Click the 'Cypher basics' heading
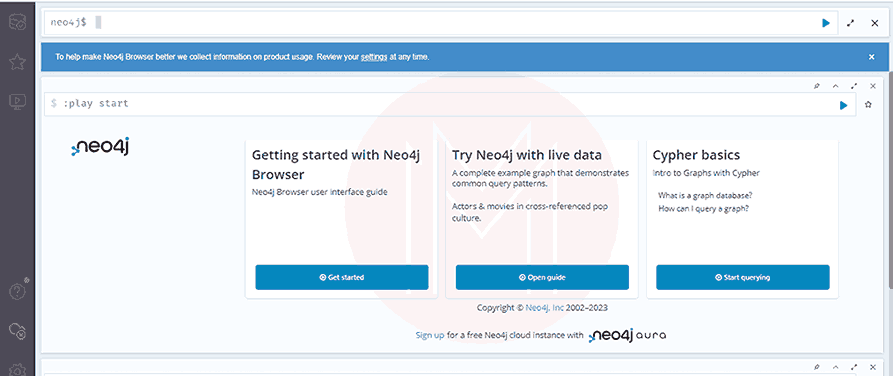 (696, 155)
